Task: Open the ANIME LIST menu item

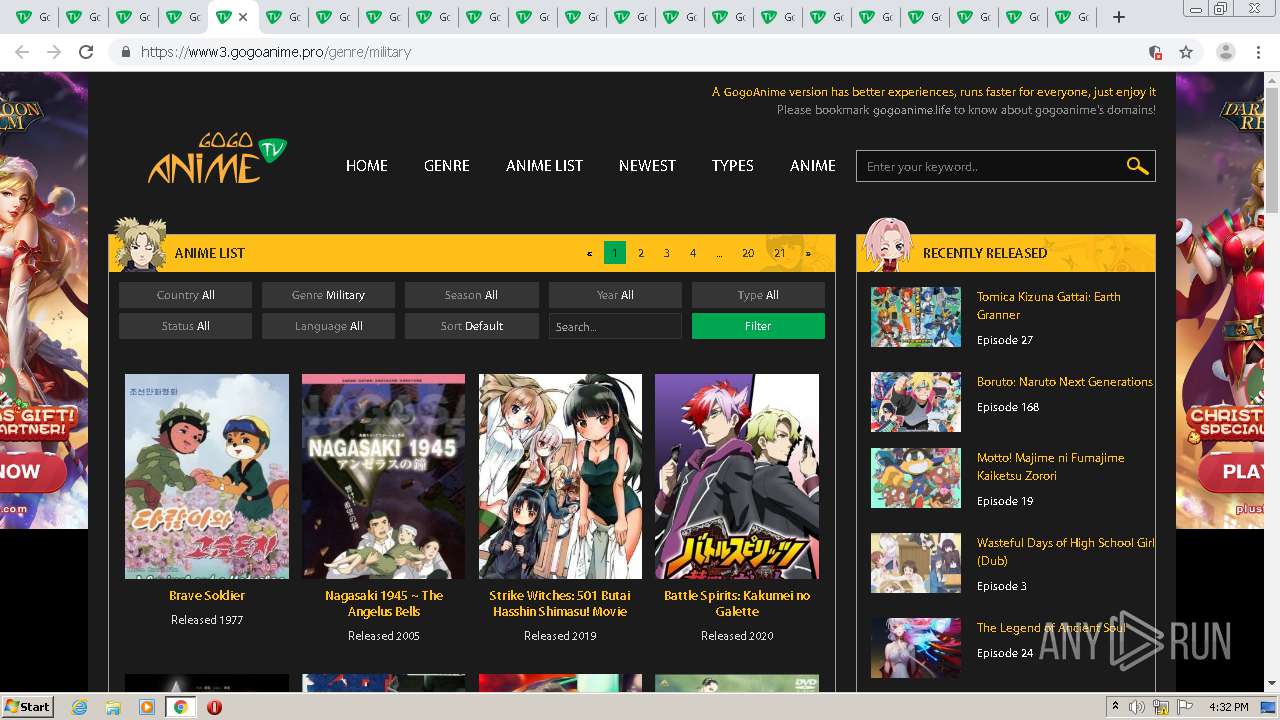Action: click(544, 166)
